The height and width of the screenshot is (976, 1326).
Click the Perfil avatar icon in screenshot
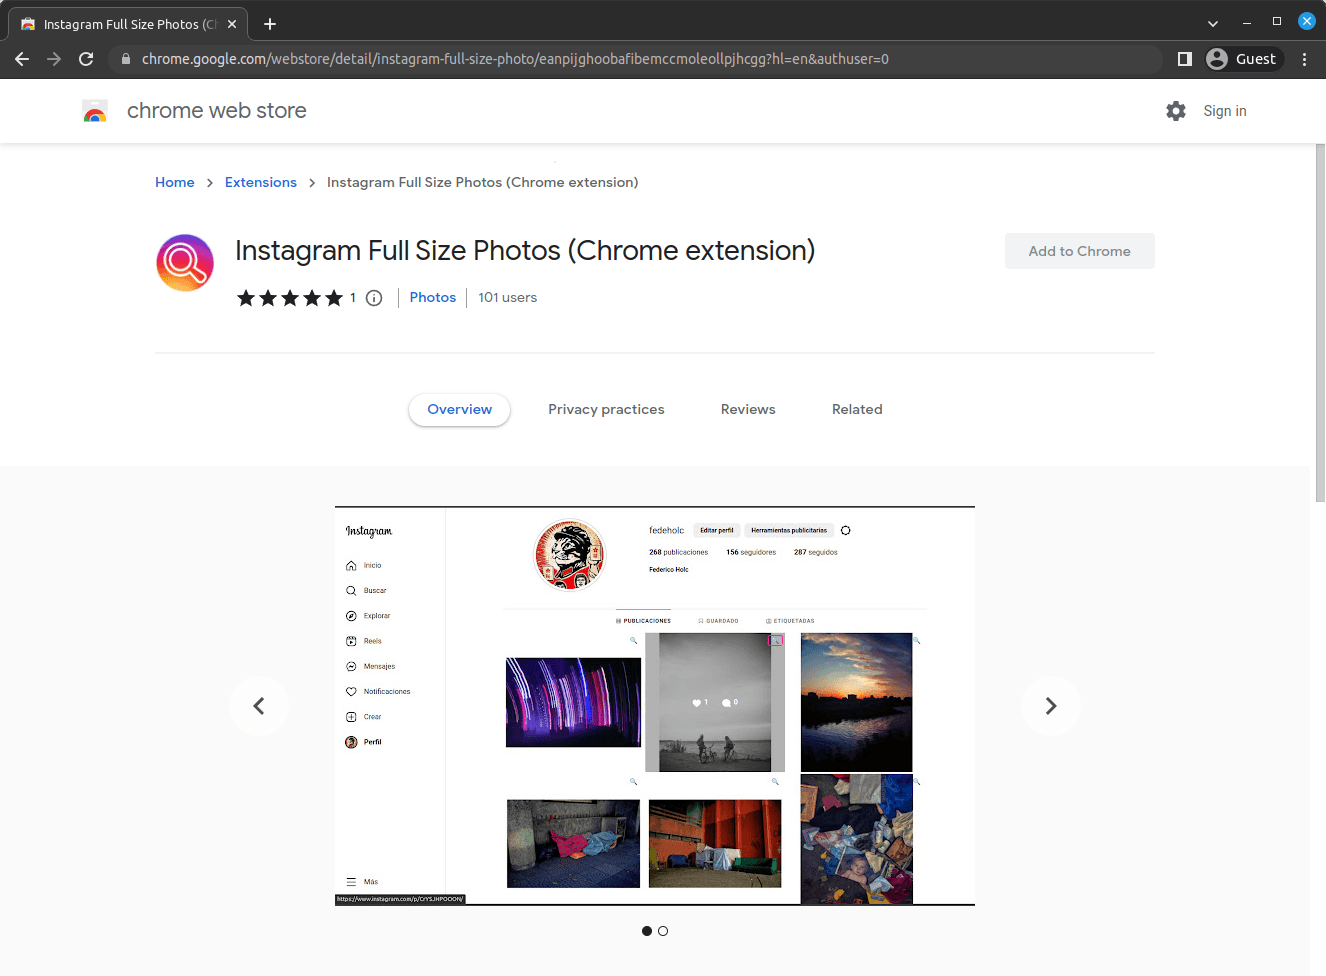coord(351,742)
